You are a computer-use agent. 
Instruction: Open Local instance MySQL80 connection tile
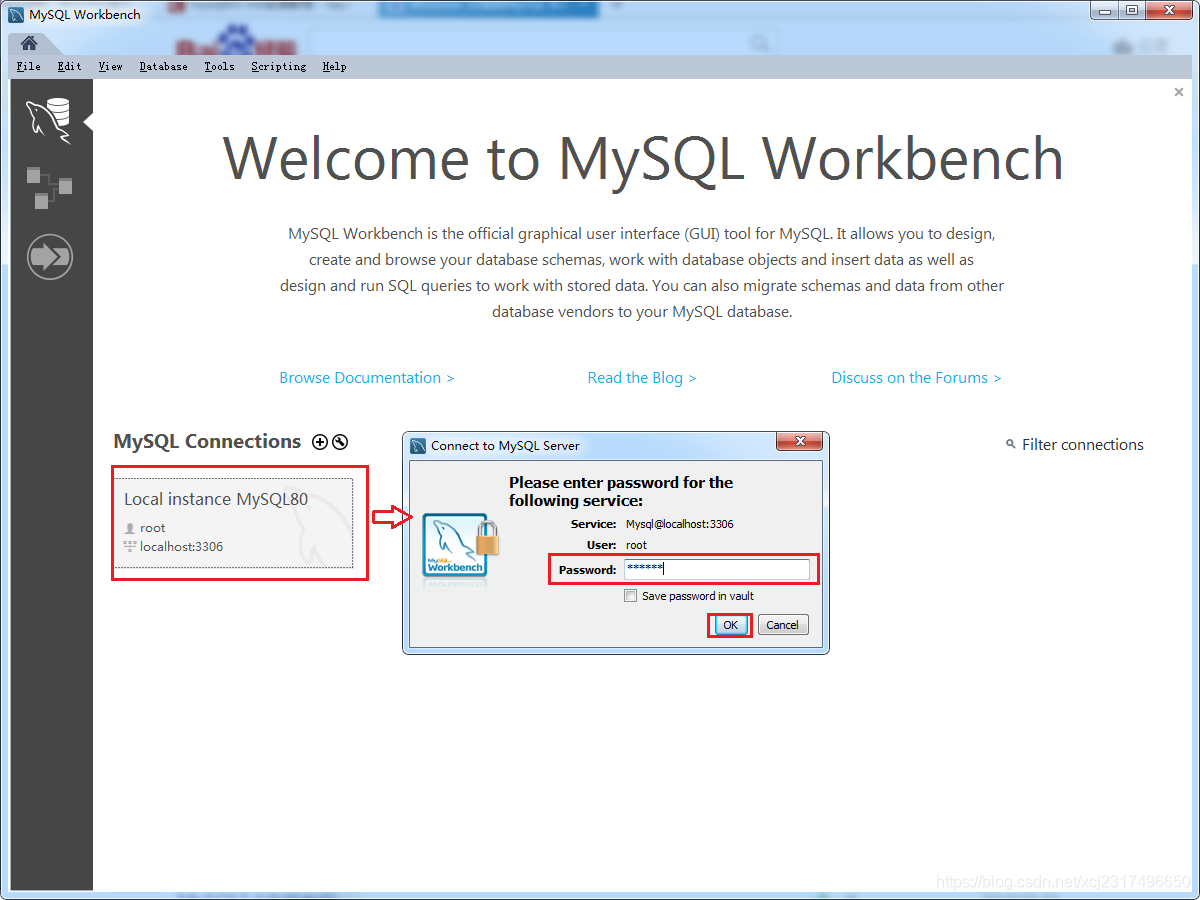click(x=233, y=523)
